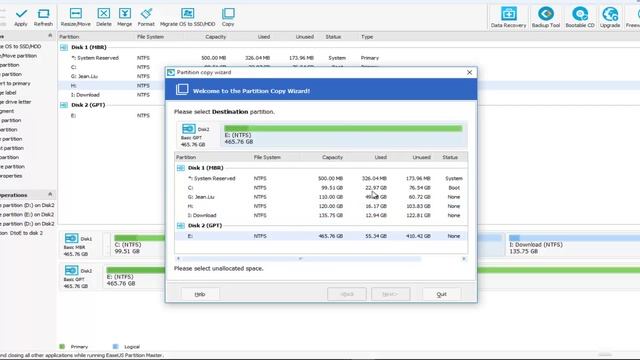Click Disk2 icon in wizard disk map
The image size is (640, 360).
(189, 129)
